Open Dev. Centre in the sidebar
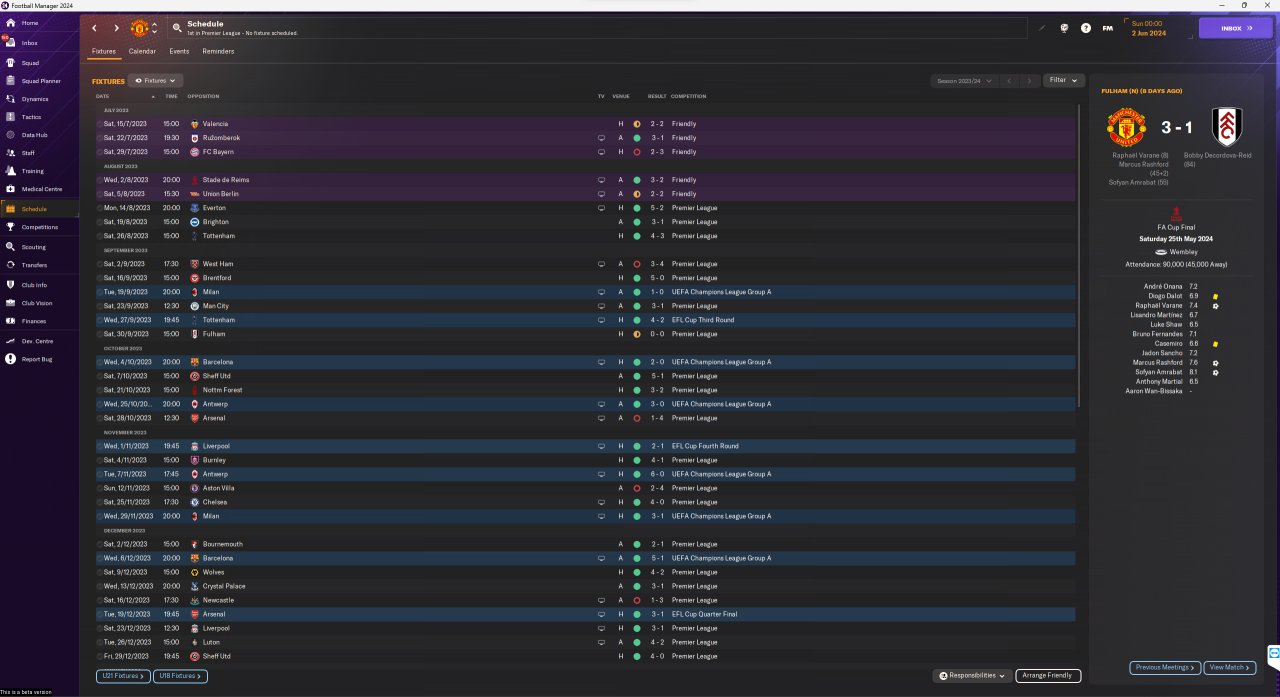Viewport: 1280px width, 697px height. point(36,341)
